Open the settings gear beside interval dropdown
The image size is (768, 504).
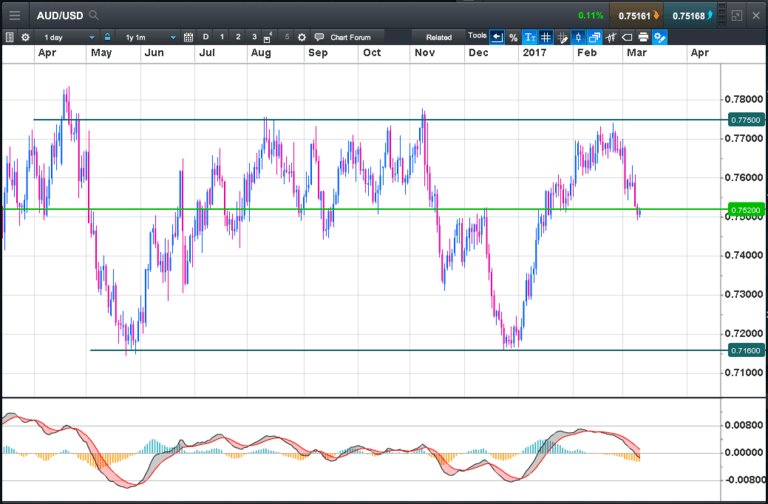pyautogui.click(x=25, y=37)
